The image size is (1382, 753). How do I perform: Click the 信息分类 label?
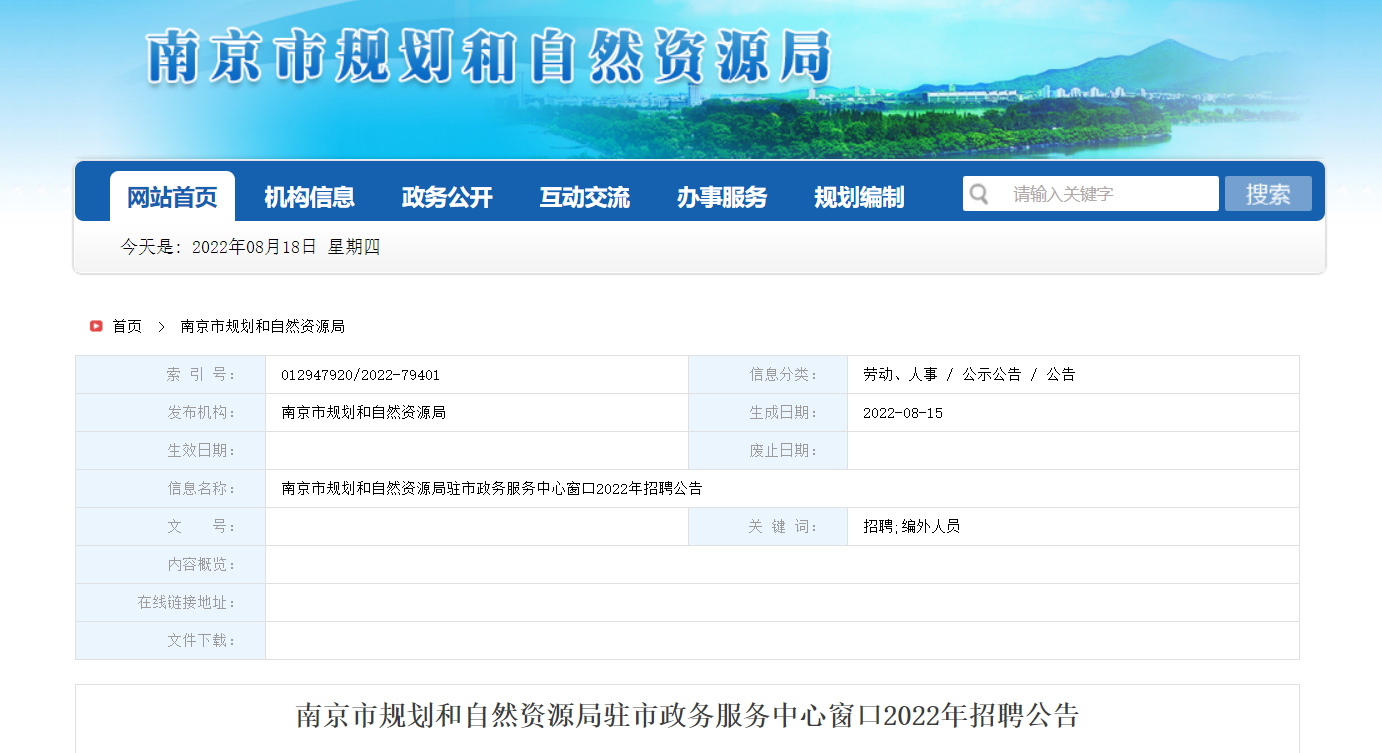point(784,375)
